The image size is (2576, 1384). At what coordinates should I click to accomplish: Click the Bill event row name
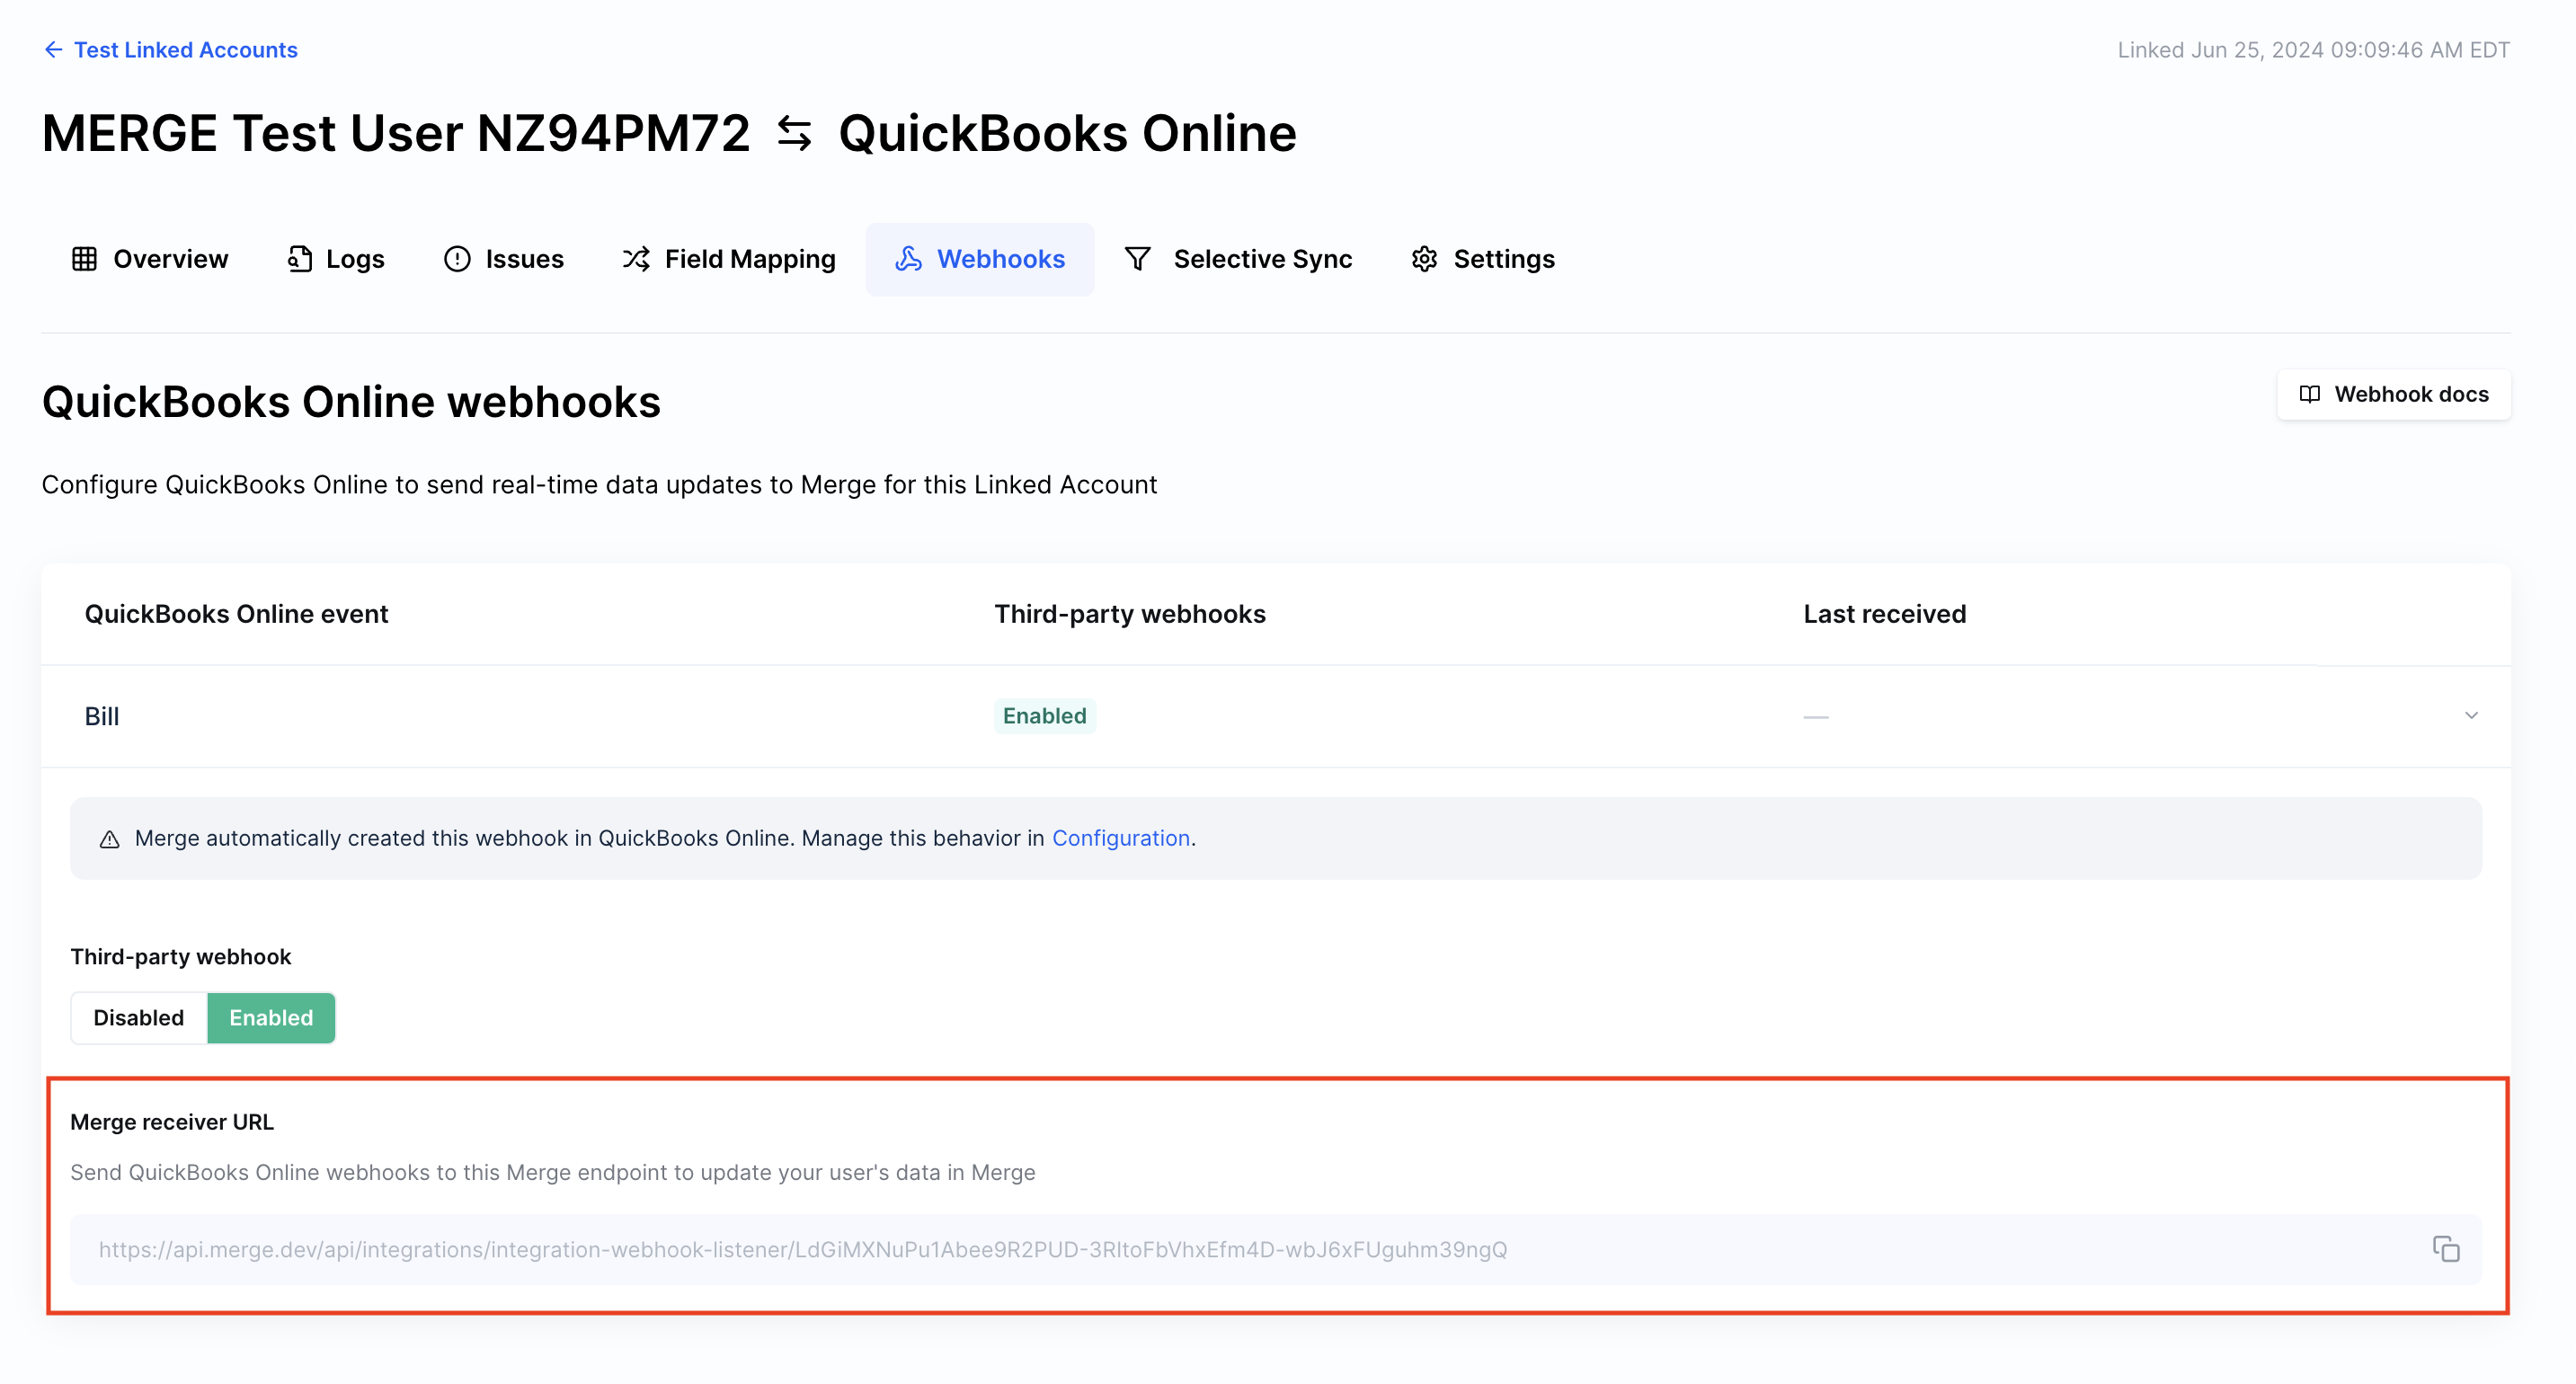pyautogui.click(x=102, y=716)
